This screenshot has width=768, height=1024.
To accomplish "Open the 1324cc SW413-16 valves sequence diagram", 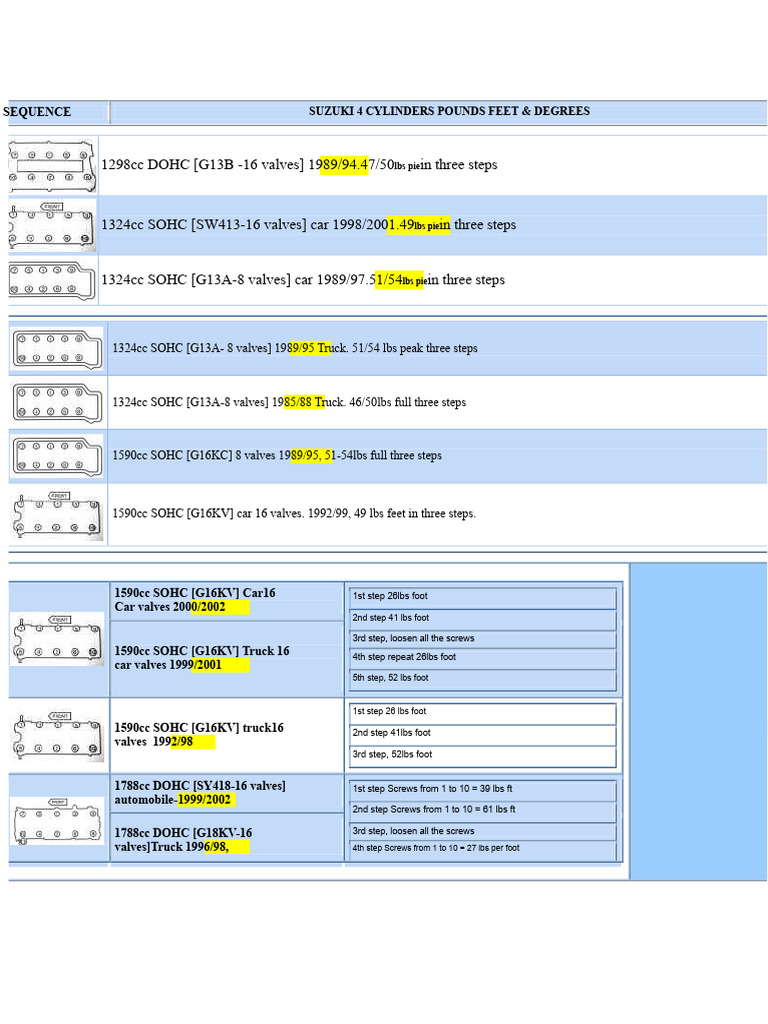I will point(52,226).
